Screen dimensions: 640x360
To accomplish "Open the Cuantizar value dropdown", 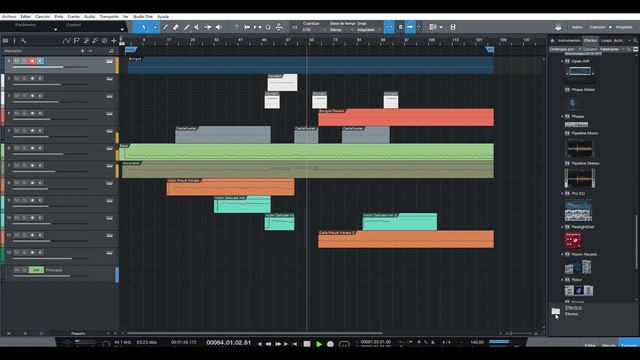I will click(x=314, y=30).
